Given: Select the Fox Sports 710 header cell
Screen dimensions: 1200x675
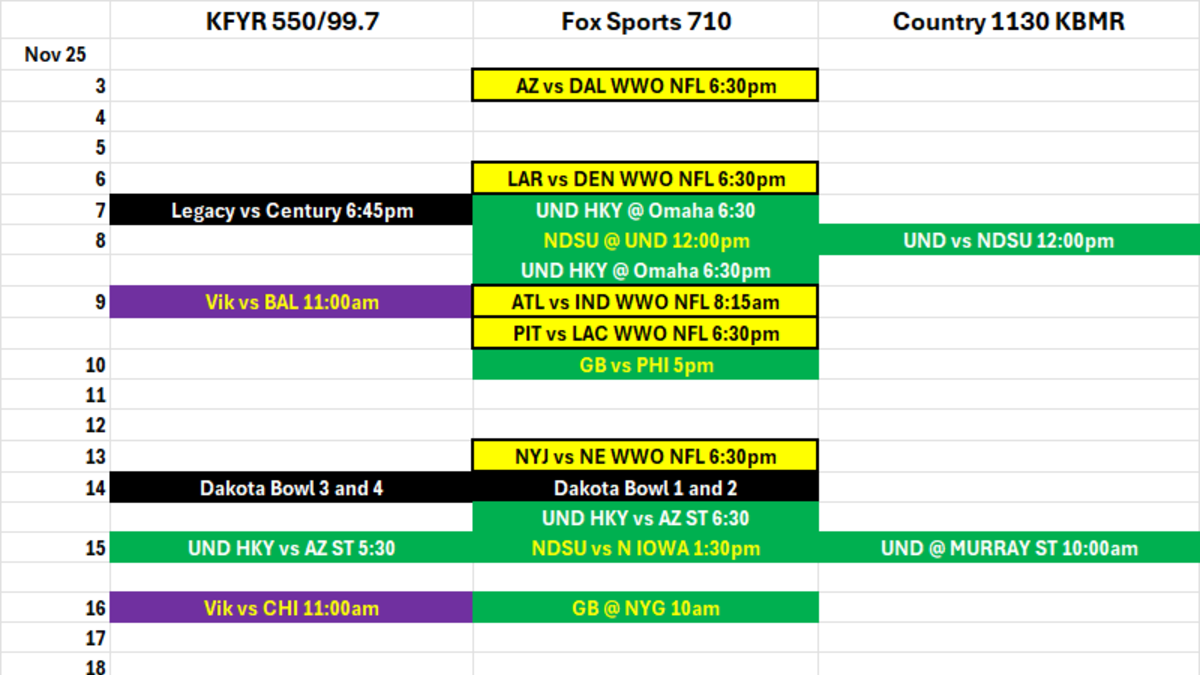Looking at the screenshot, I should (x=645, y=21).
